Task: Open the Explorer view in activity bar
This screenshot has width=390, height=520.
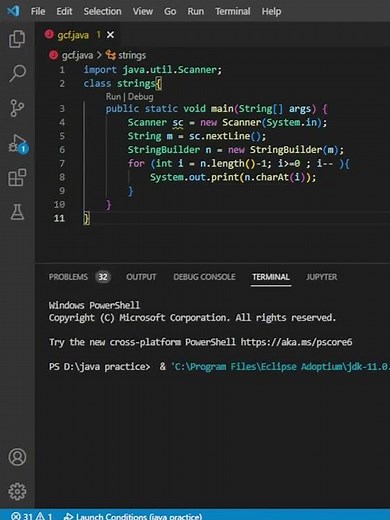Action: click(17, 39)
